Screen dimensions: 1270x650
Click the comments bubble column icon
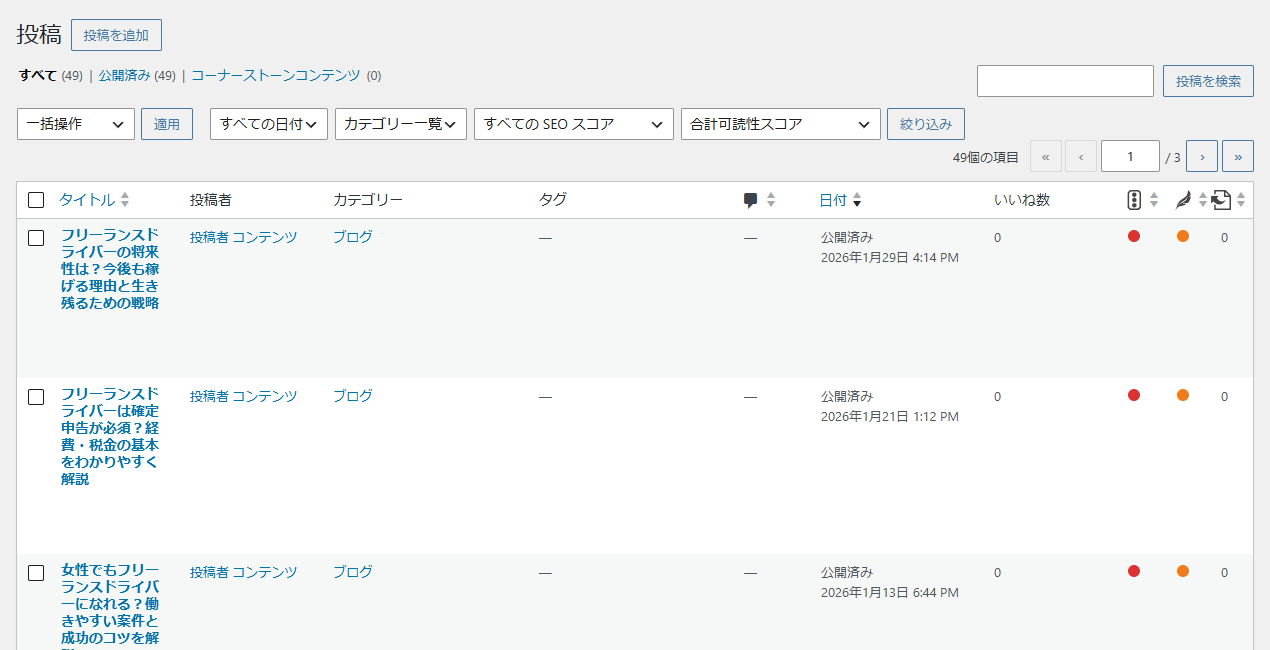tap(751, 200)
